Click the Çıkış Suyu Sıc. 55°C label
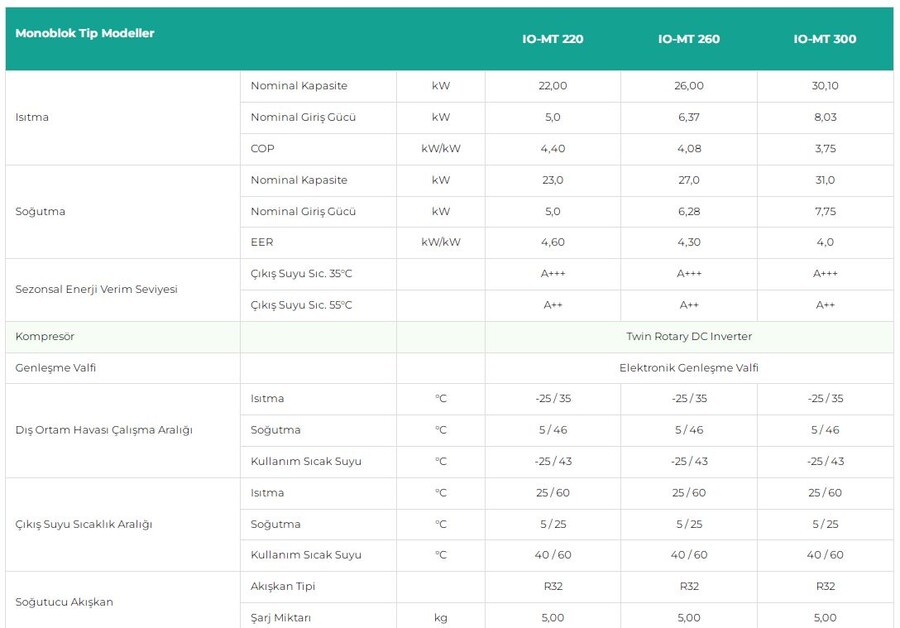 [301, 305]
